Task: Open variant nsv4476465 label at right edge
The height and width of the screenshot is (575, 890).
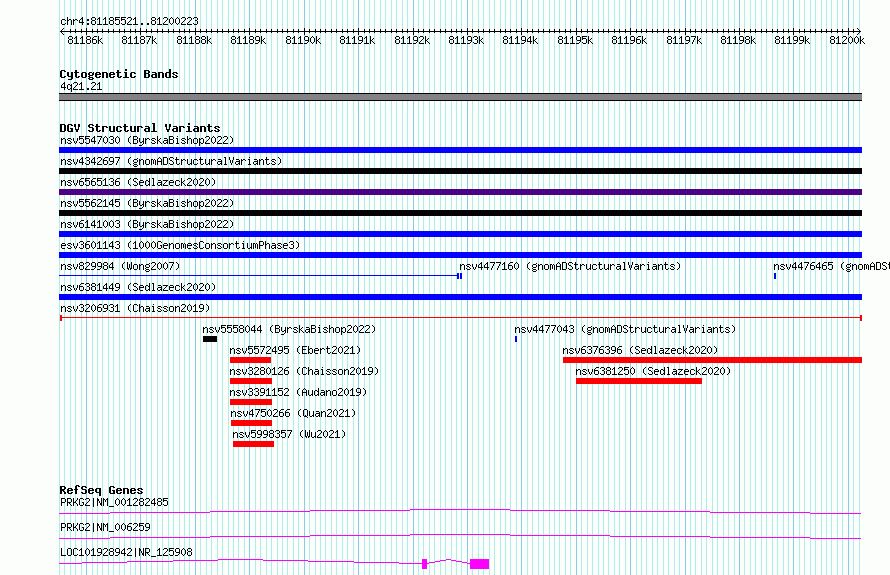Action: coord(831,266)
